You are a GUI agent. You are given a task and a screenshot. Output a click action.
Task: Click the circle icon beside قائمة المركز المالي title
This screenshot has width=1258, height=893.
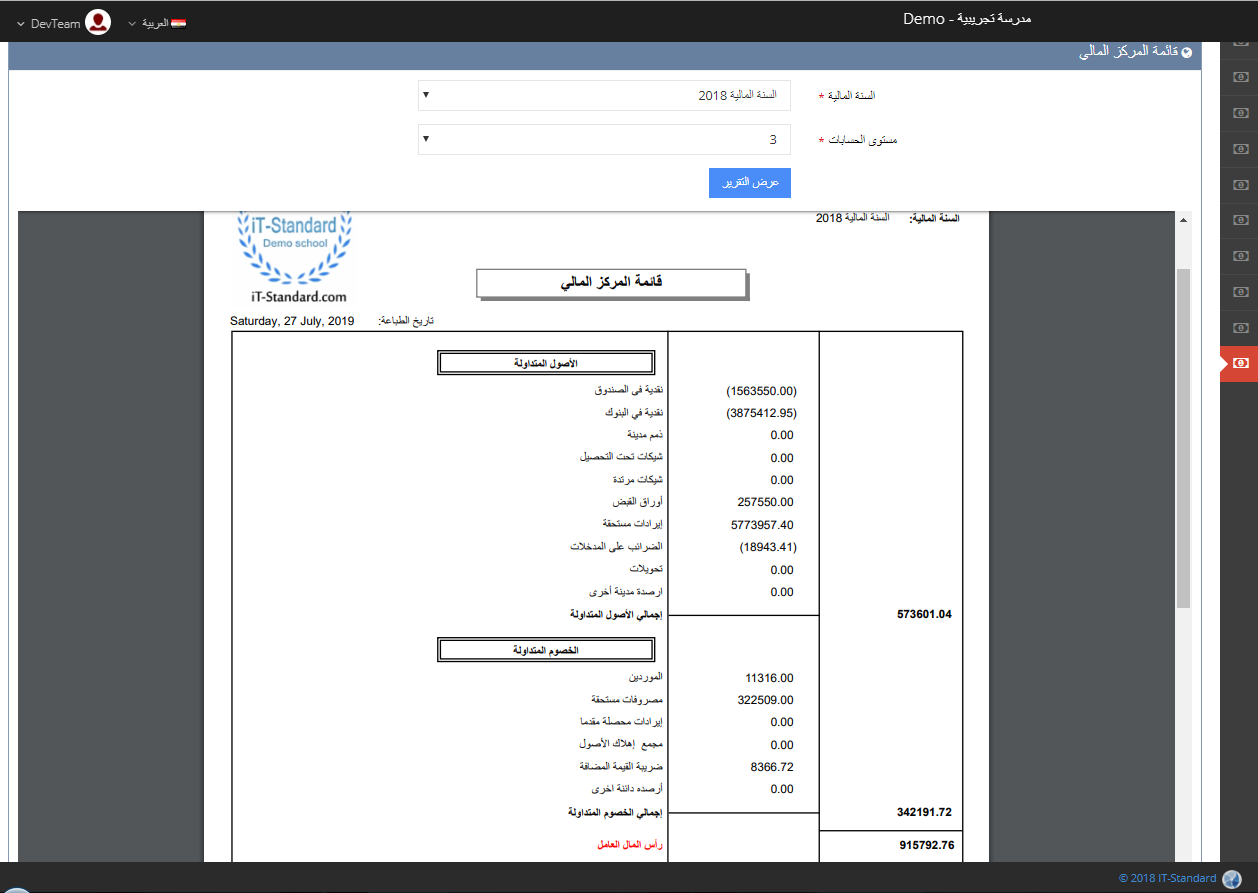[x=1186, y=52]
